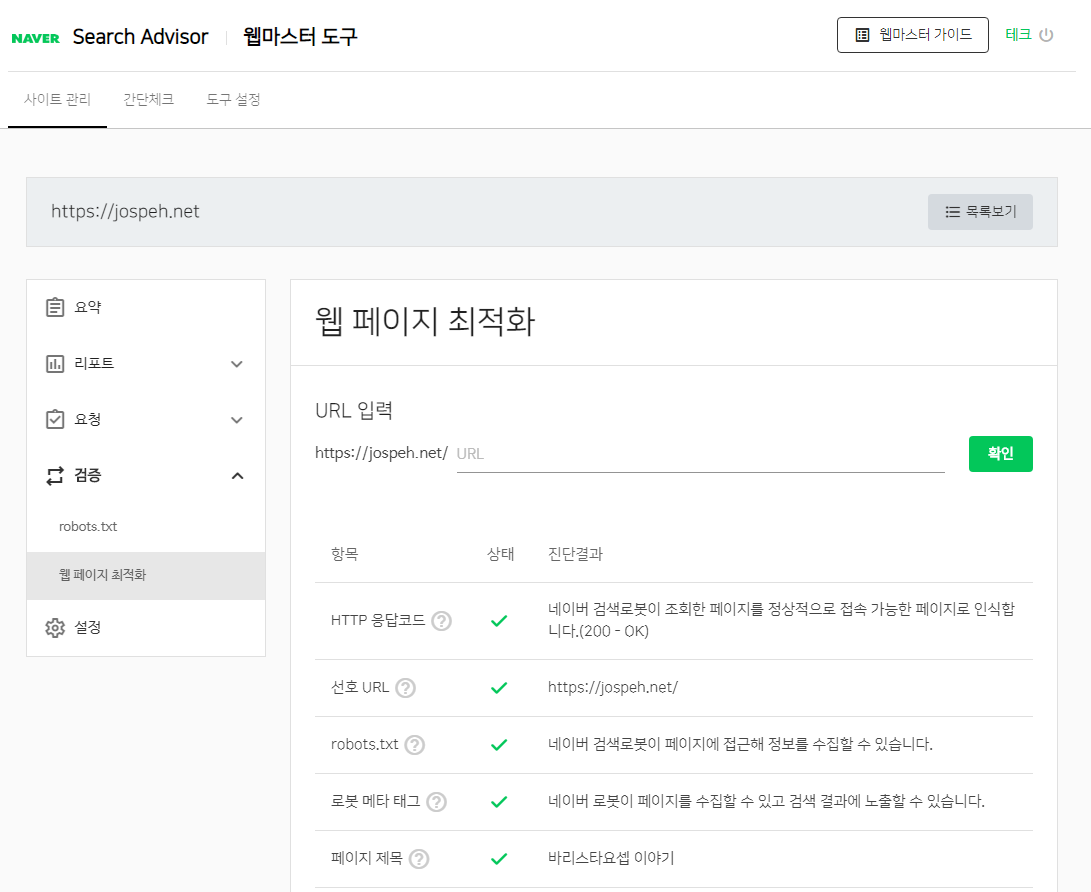Click 페이지 제목 green check mark
This screenshot has height=892, width=1091.
click(x=499, y=859)
